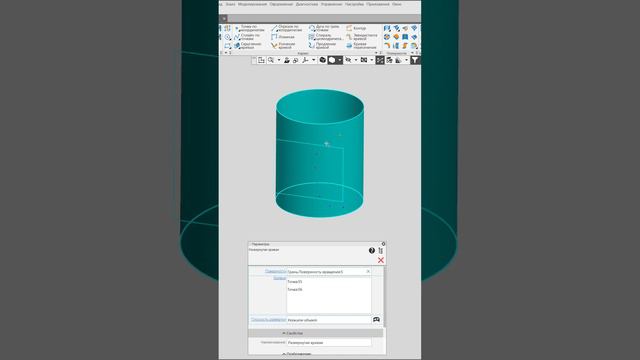Click the zoom magnifier on the view toolbar
The height and width of the screenshot is (360, 640).
[271, 60]
